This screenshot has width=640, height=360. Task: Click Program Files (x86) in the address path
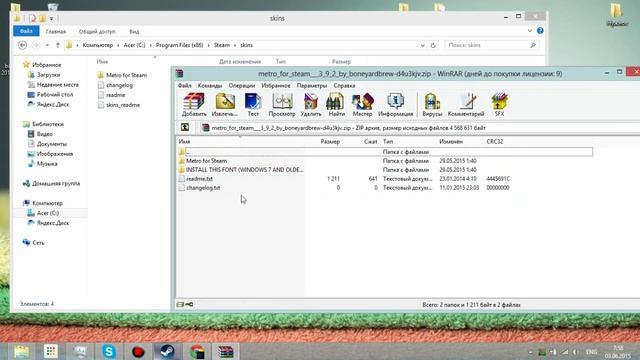[x=179, y=45]
